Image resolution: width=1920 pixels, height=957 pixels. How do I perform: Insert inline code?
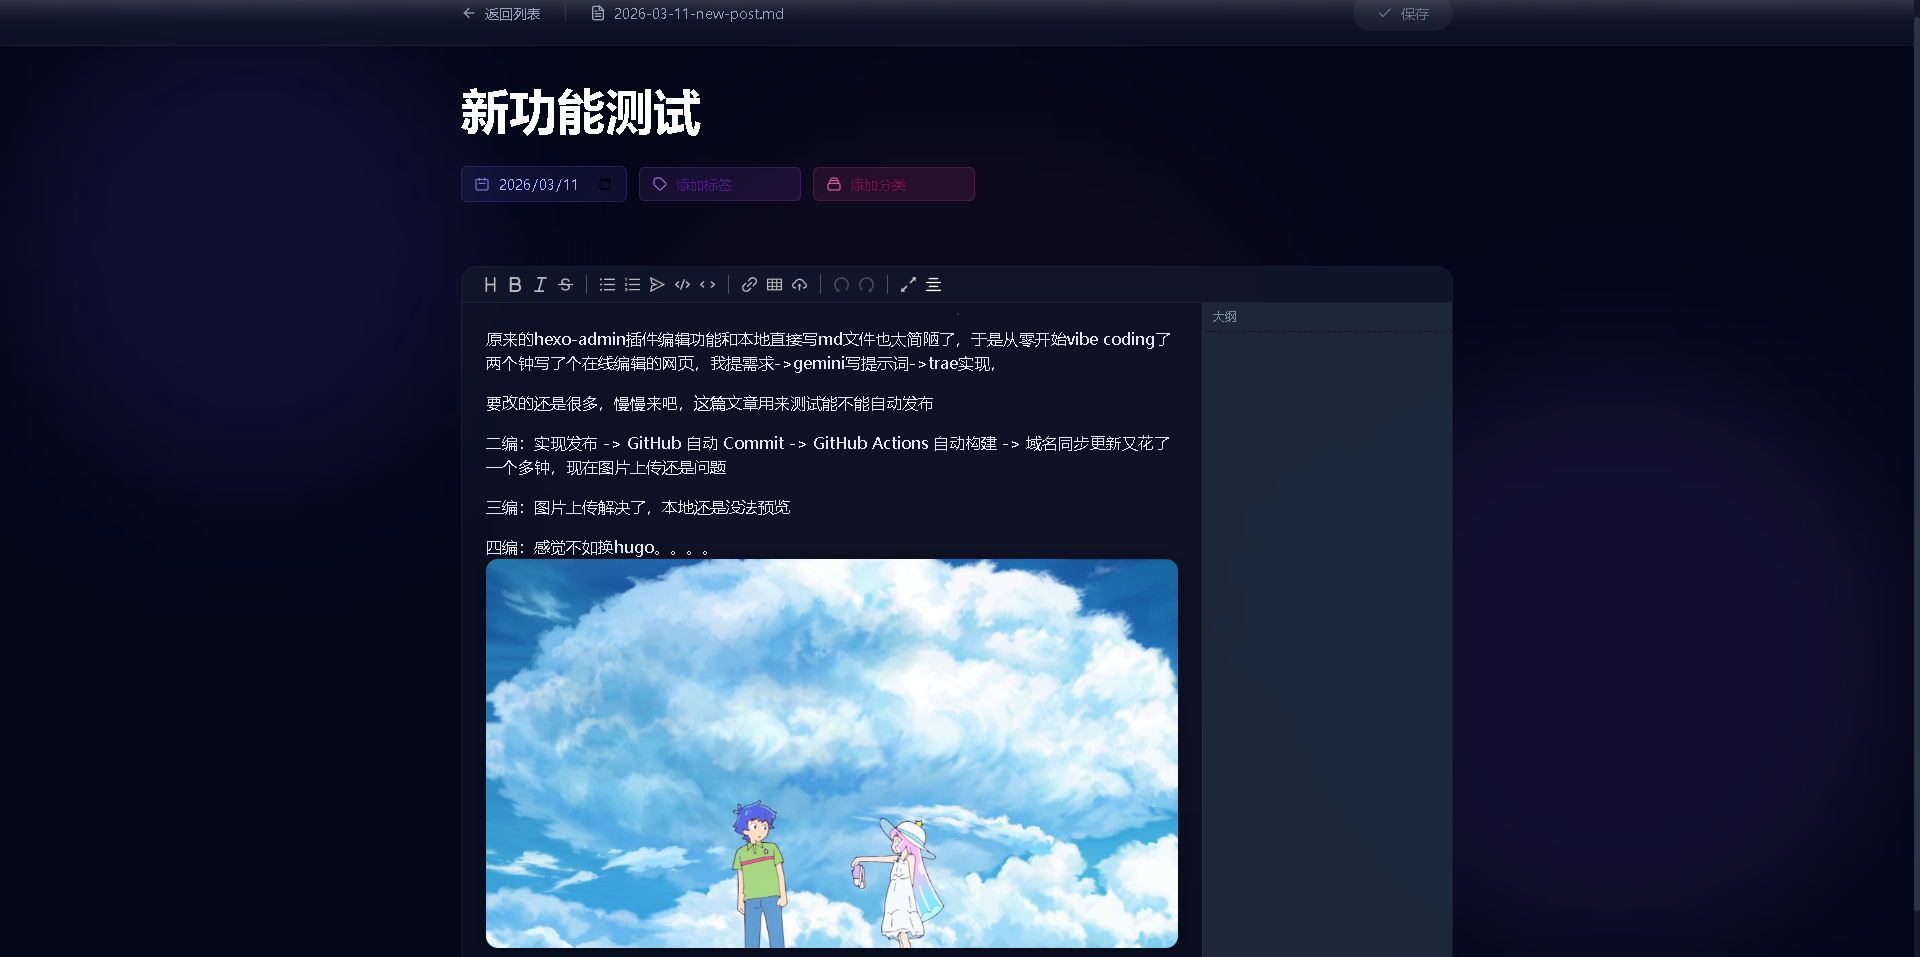[708, 285]
